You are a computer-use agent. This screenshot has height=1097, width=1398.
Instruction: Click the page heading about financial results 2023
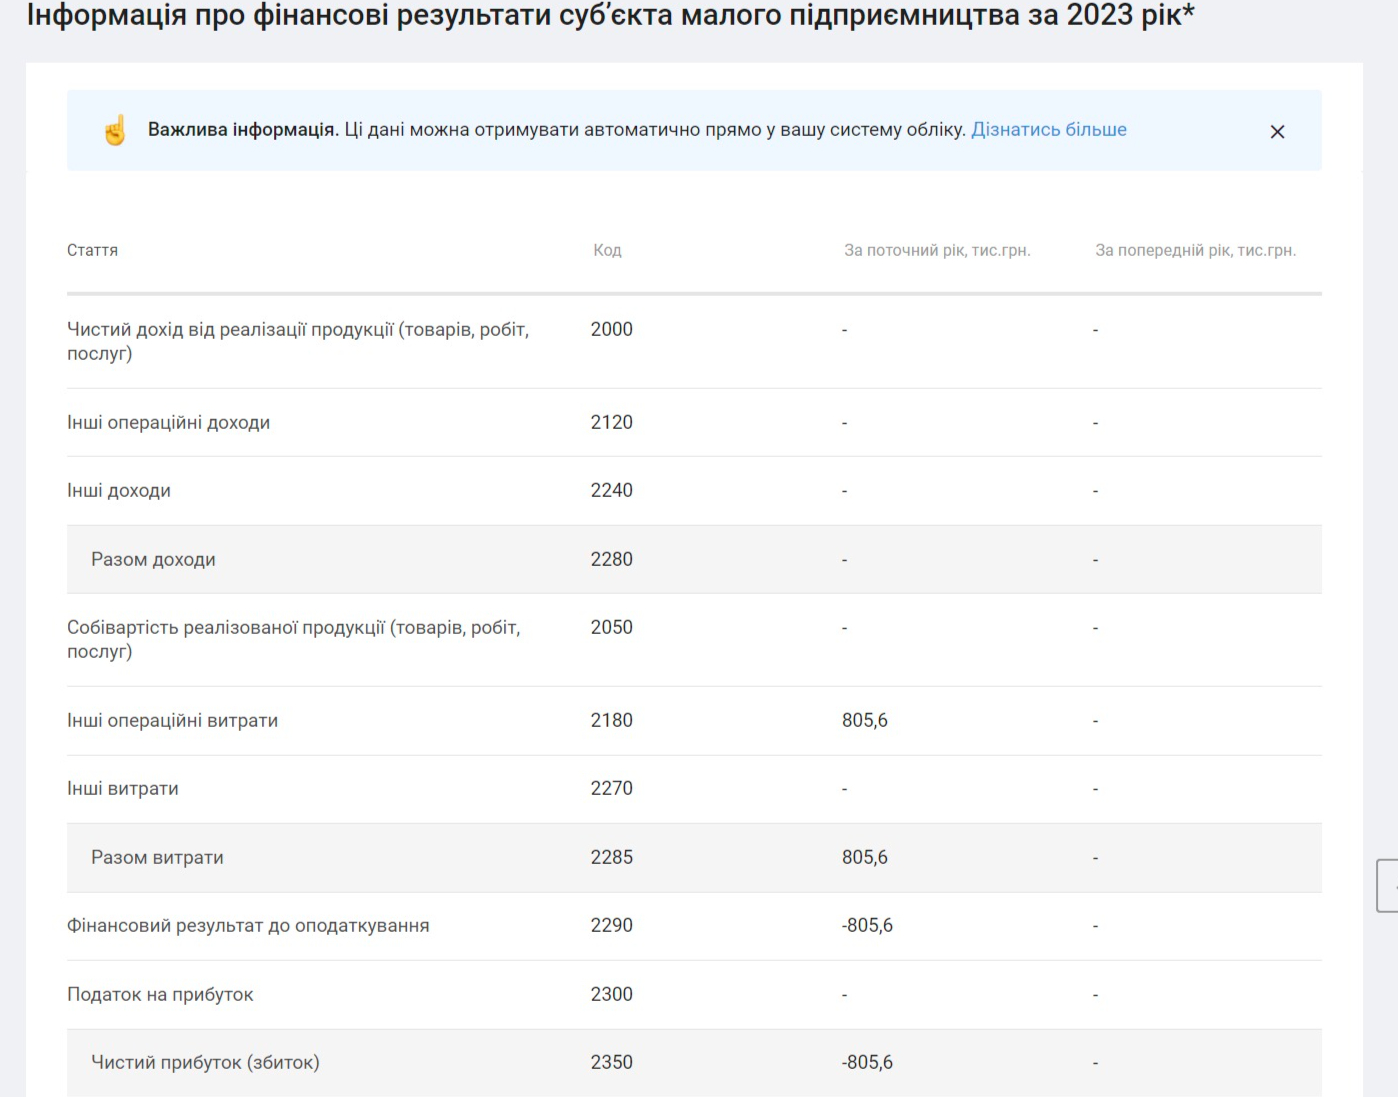point(610,16)
